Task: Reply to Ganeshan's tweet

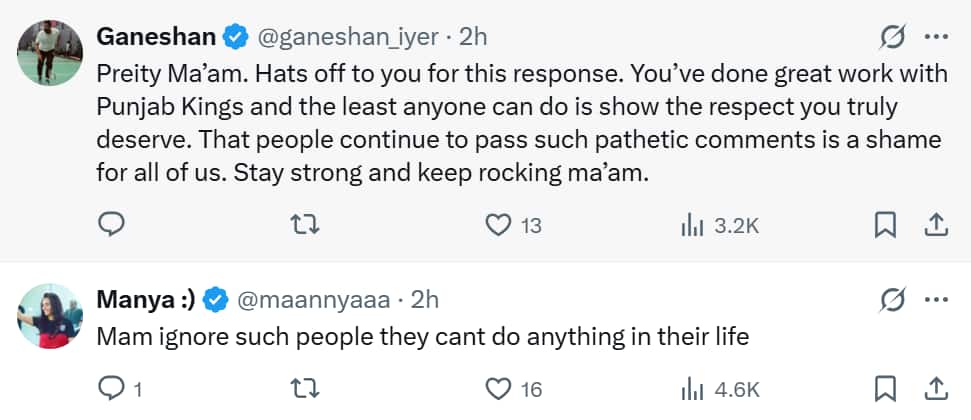Action: tap(110, 226)
